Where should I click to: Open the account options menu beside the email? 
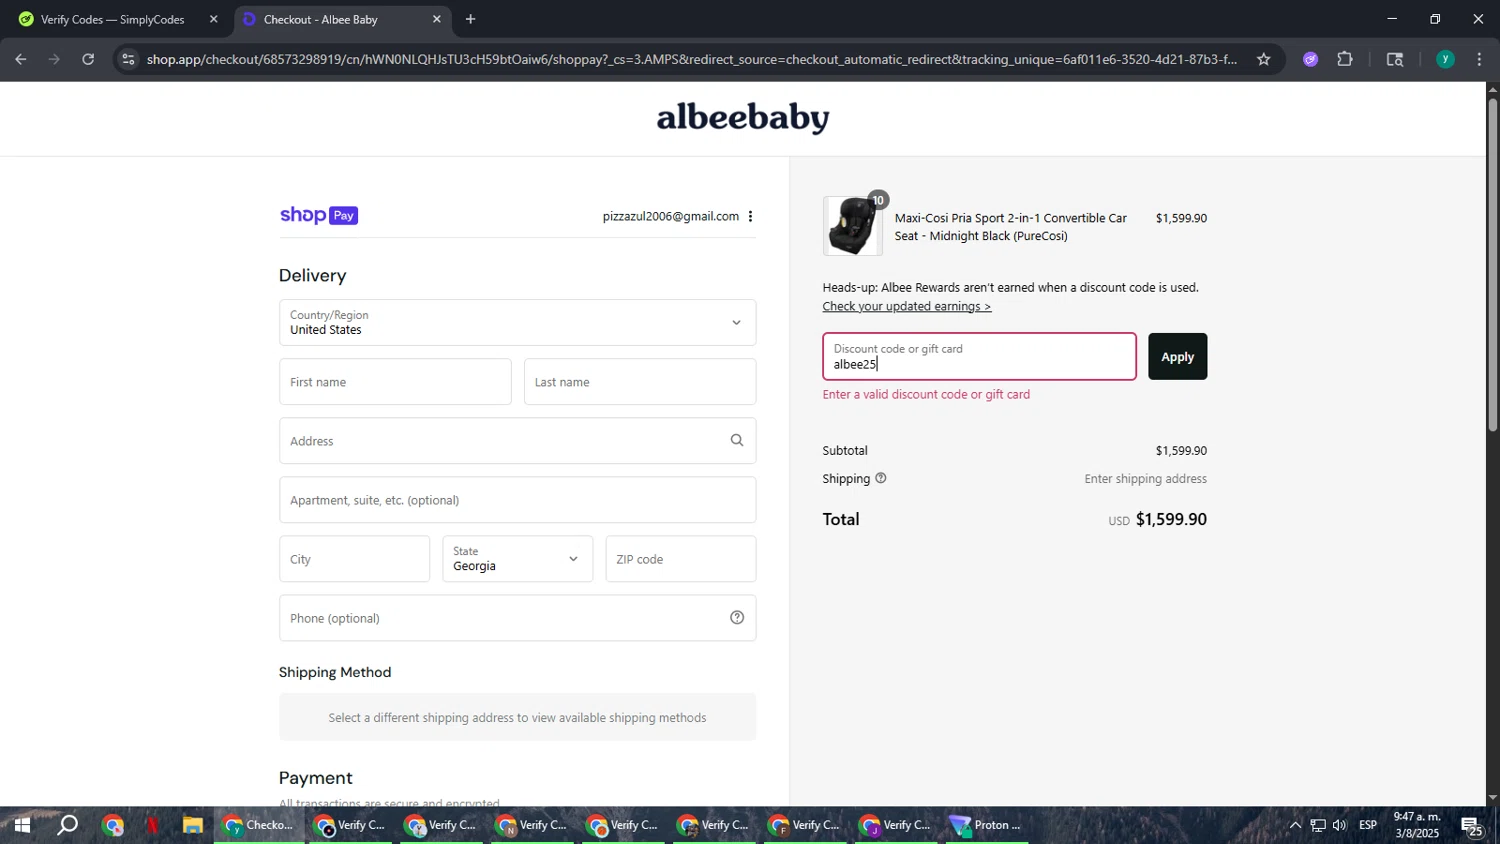click(x=750, y=216)
